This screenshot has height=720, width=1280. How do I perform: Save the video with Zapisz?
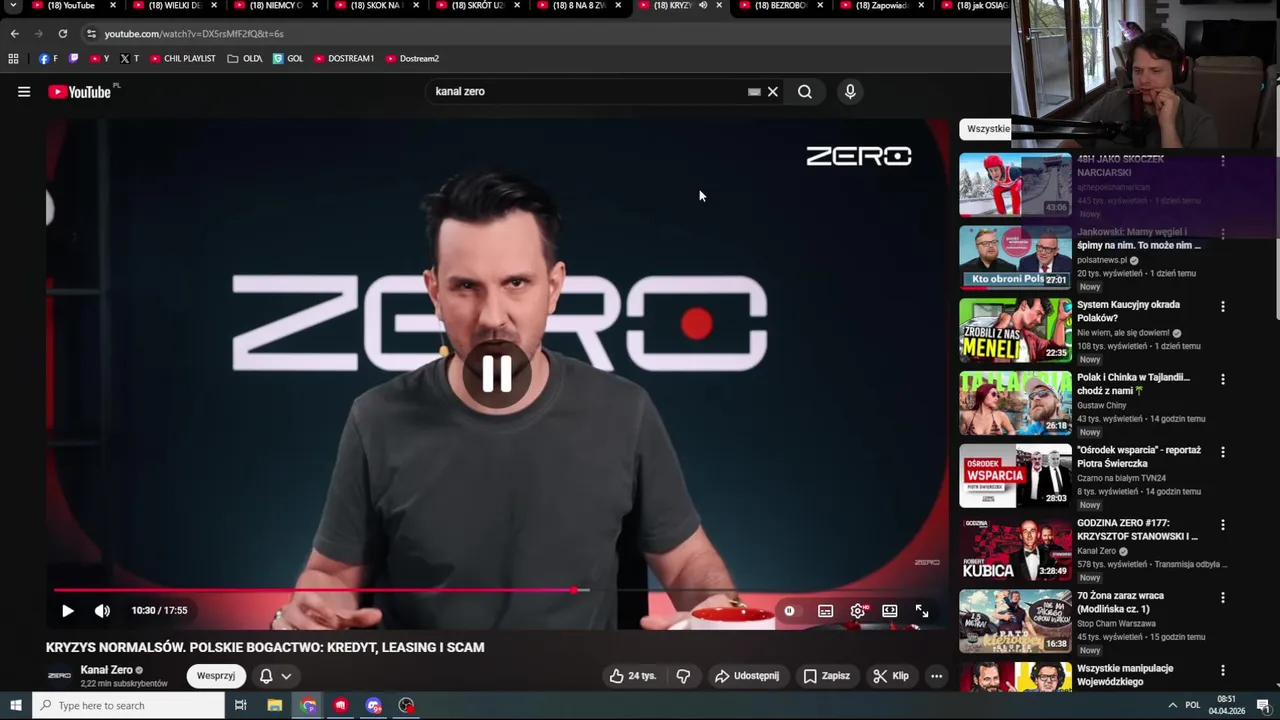[x=826, y=676]
